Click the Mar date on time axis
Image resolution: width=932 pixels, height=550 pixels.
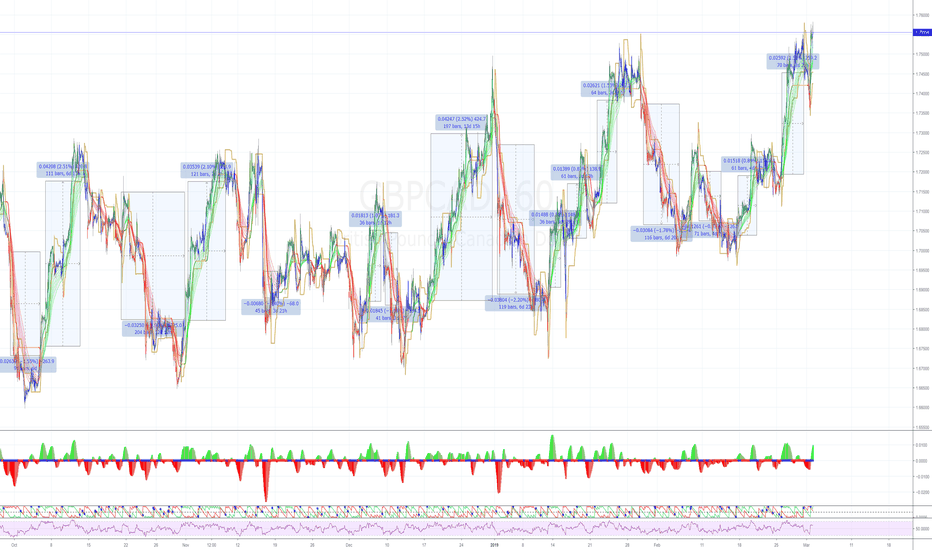(806, 545)
